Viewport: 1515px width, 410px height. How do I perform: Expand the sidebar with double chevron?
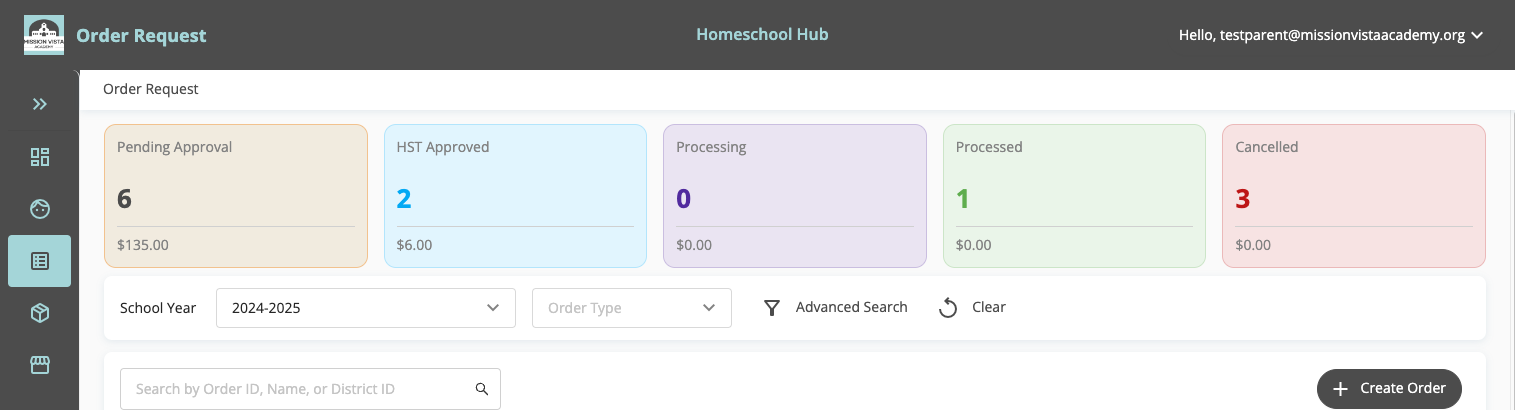point(40,104)
